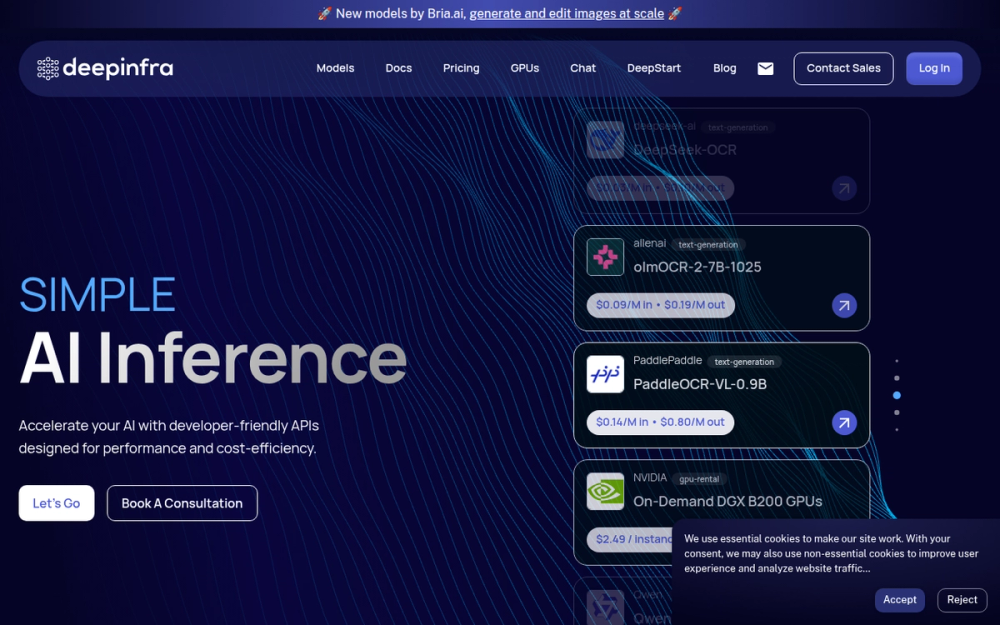Image resolution: width=1000 pixels, height=625 pixels.
Task: Click text-generation tag on PaddlePaddle card
Action: point(744,362)
